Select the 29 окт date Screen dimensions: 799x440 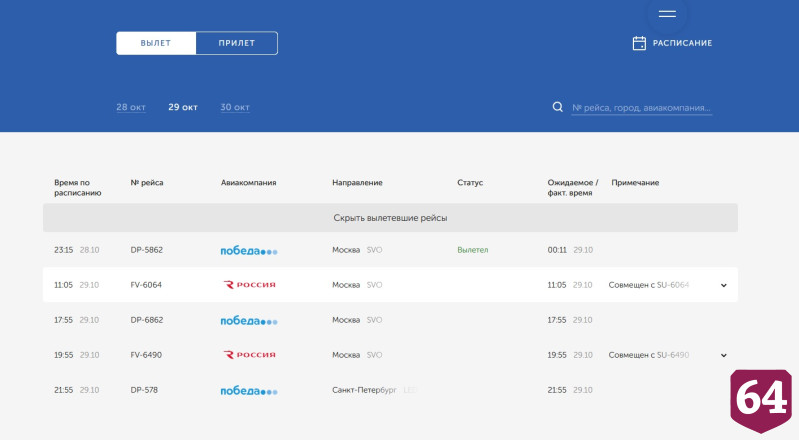click(183, 107)
